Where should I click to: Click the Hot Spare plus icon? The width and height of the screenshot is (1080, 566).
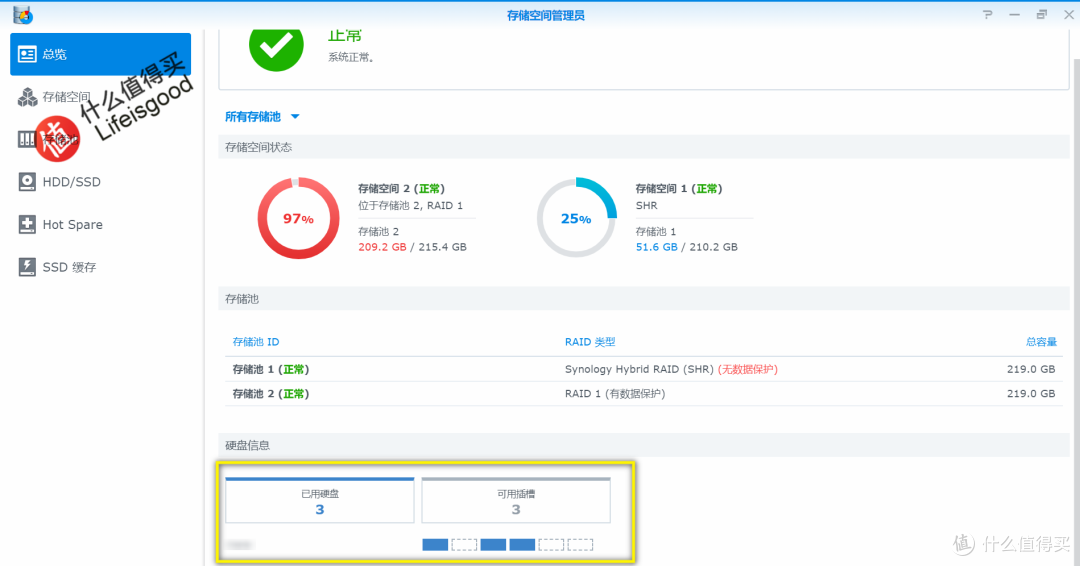click(27, 224)
